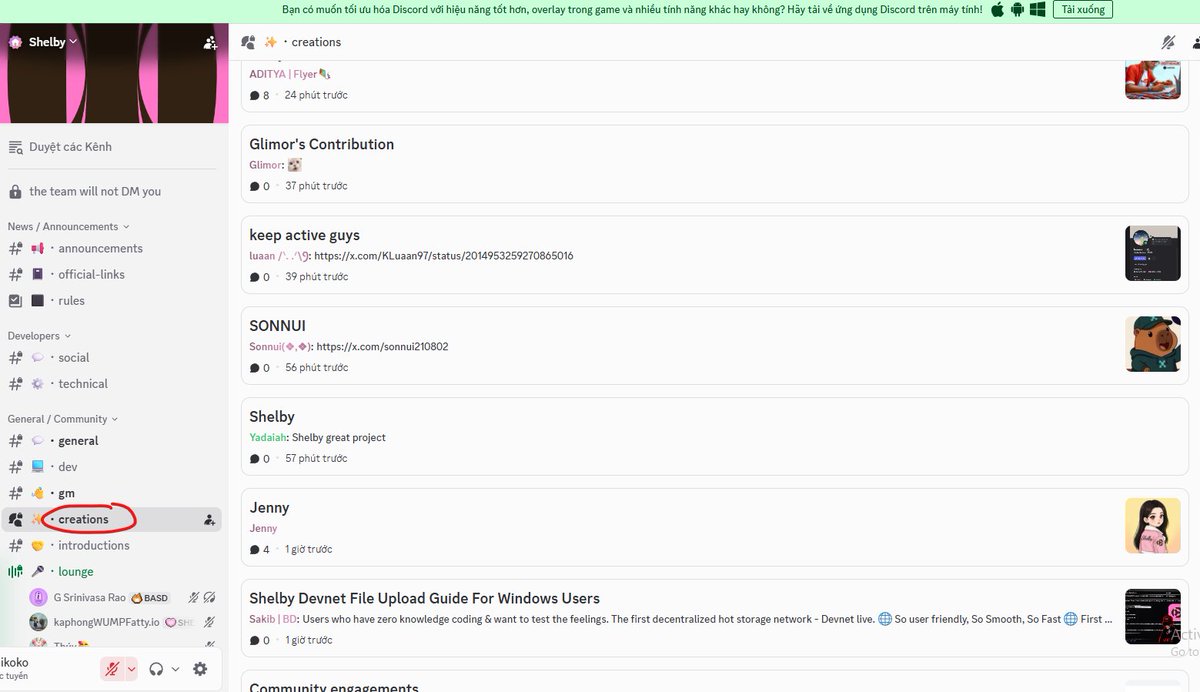Click the '56 phút trước' timestamp on SONNUI
The image size is (1200, 692).
coord(317,368)
